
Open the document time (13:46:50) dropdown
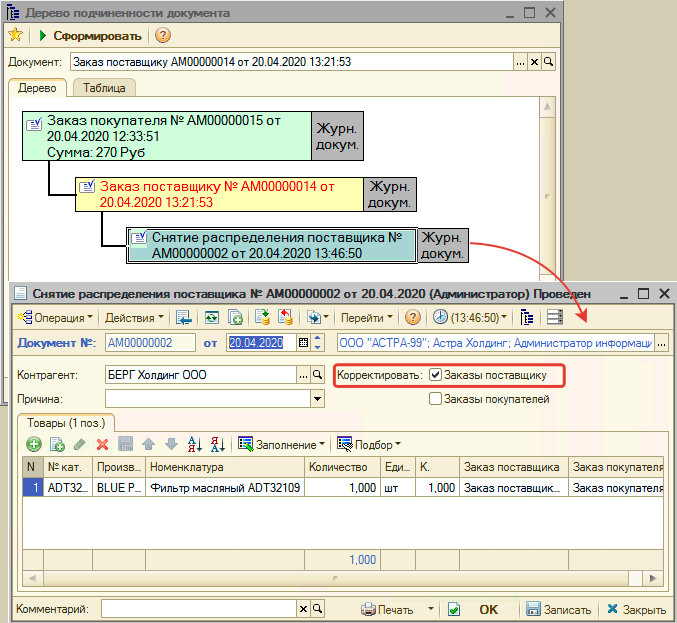tap(470, 318)
